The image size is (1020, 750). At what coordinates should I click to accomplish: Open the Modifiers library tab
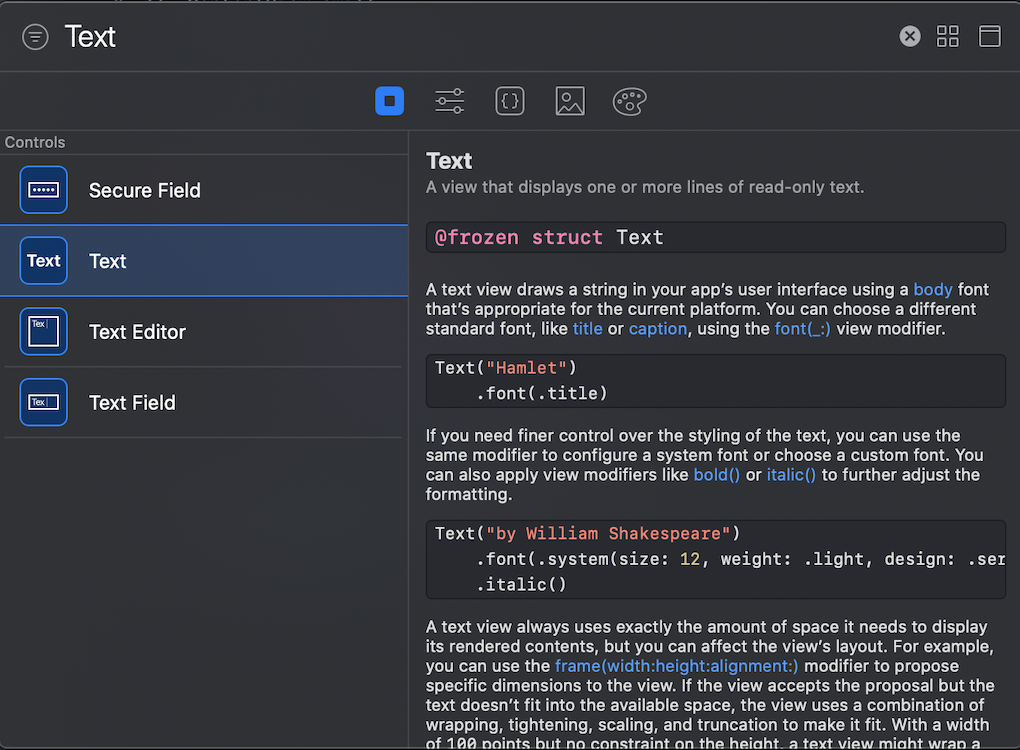pos(450,101)
